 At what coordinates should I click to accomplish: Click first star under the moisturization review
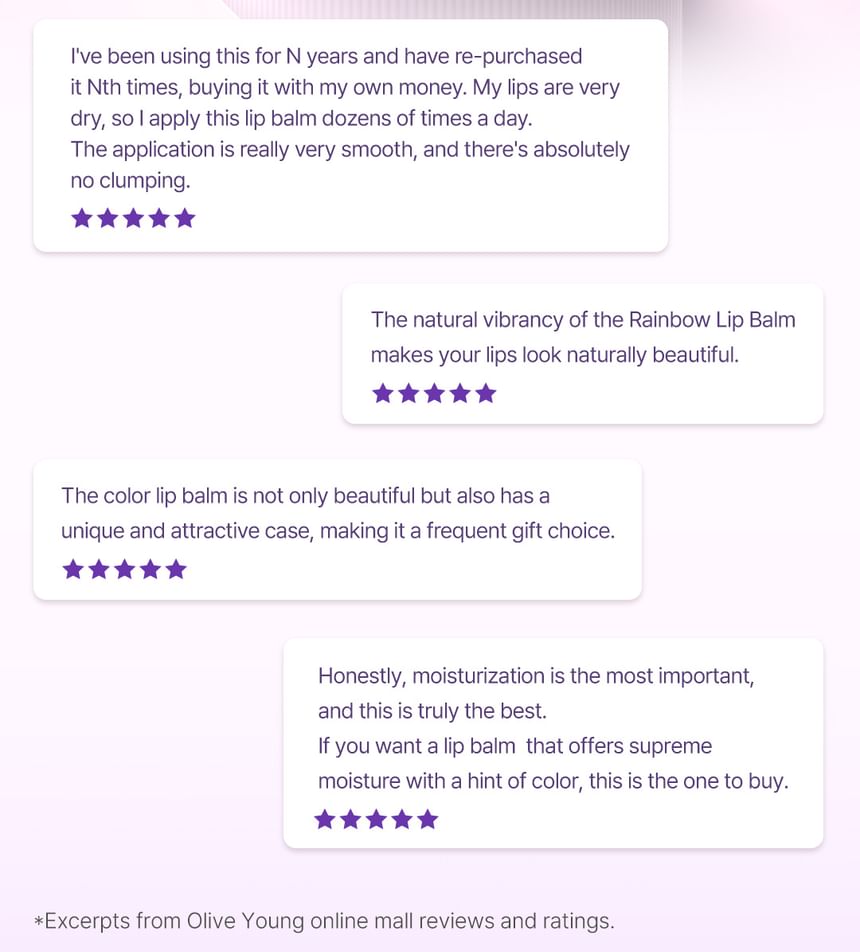tap(325, 820)
